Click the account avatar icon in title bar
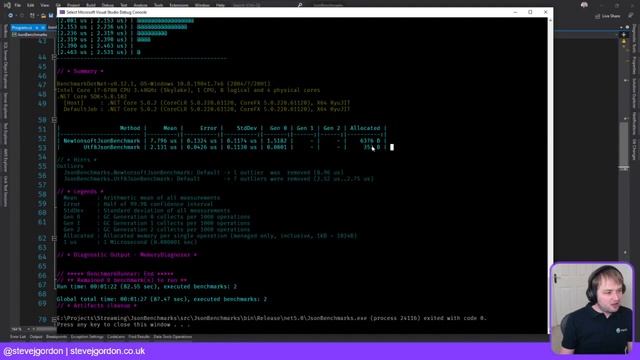 pos(584,5)
